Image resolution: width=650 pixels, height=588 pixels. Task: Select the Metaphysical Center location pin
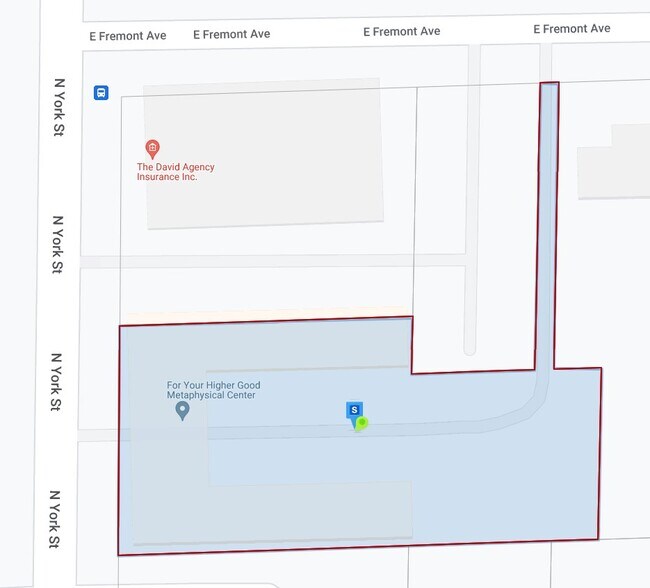[x=182, y=410]
